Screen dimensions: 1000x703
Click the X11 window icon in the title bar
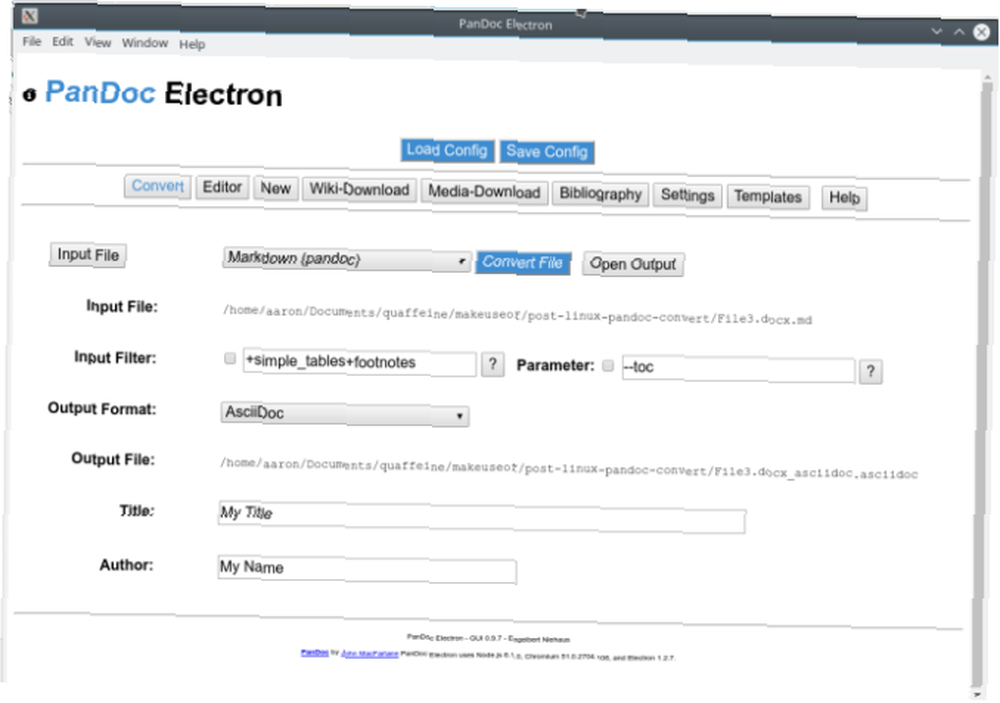click(29, 15)
